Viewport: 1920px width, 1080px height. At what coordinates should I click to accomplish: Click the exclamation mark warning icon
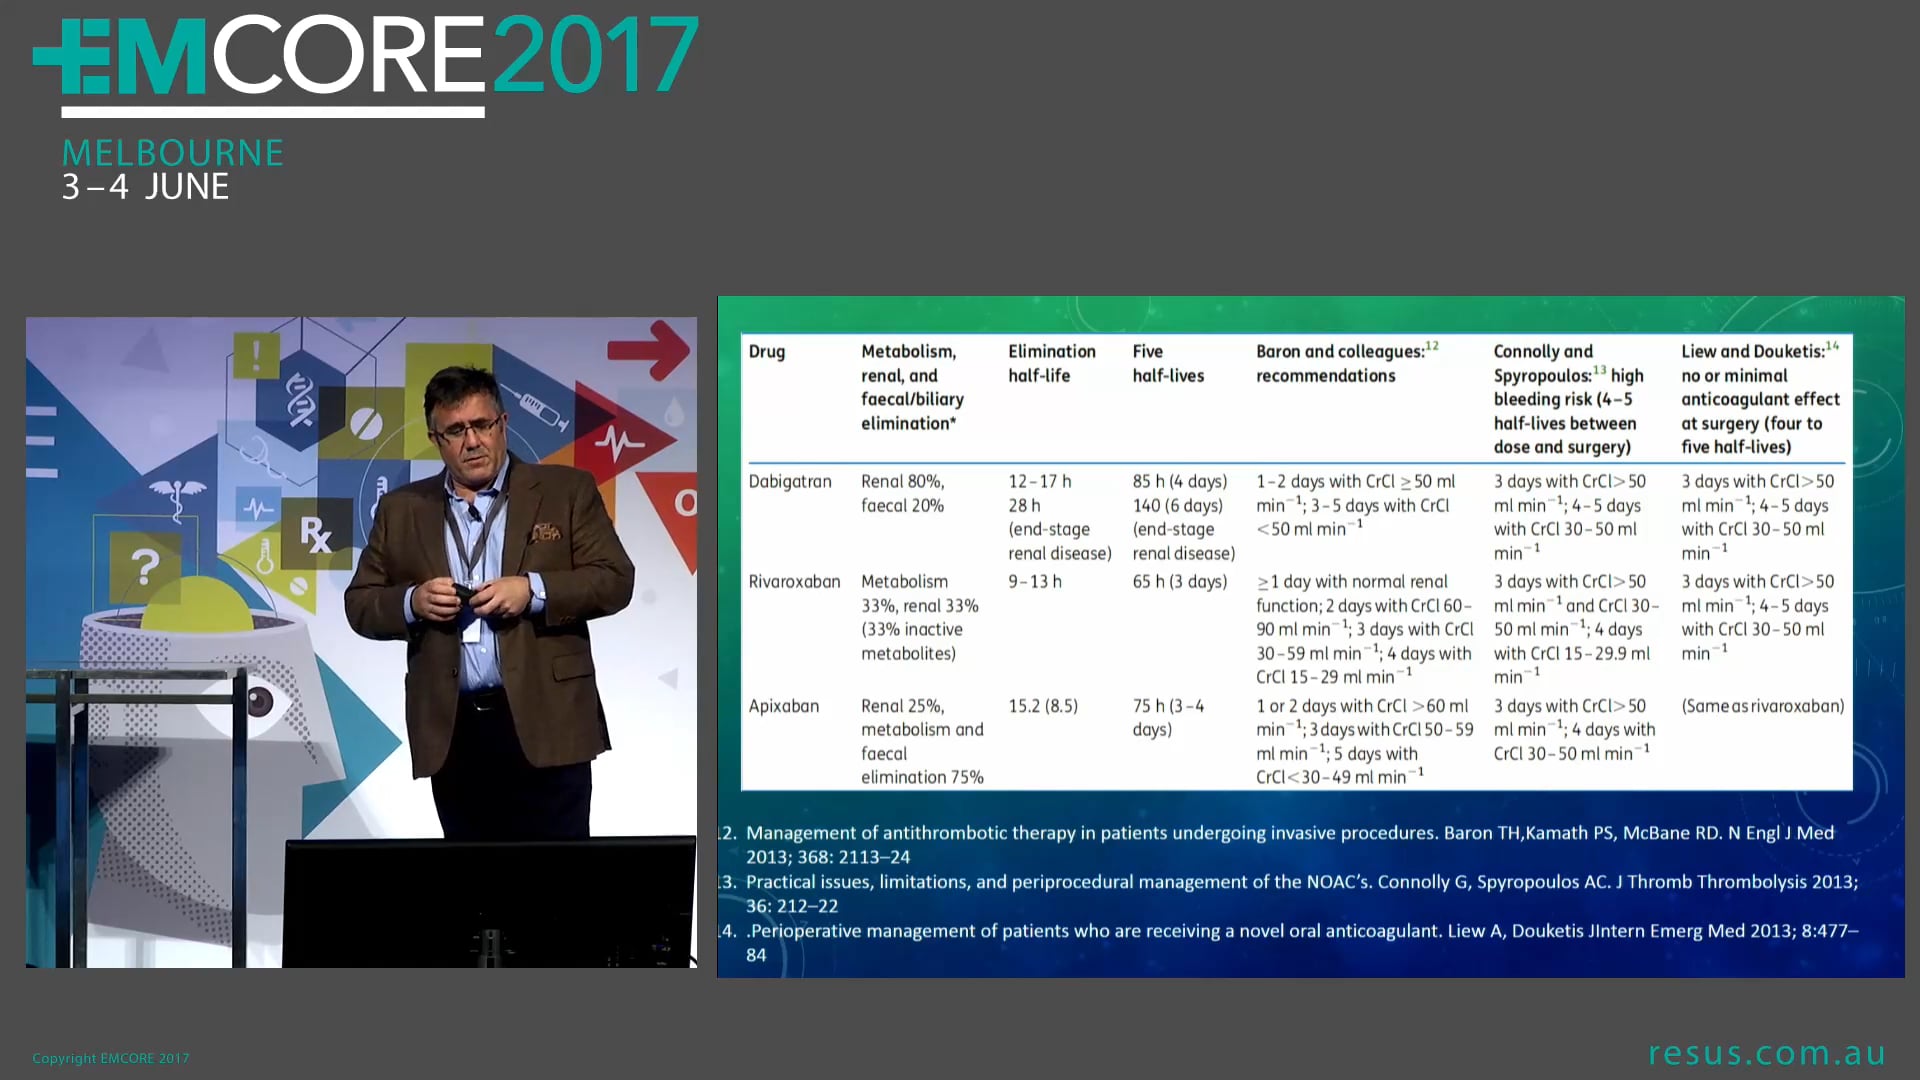pyautogui.click(x=256, y=354)
